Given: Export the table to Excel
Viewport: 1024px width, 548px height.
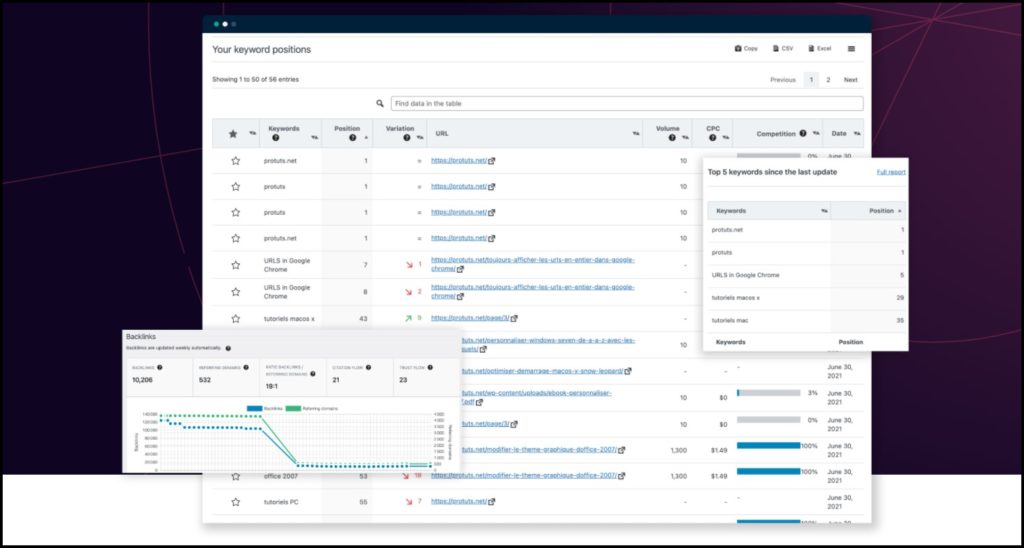Looking at the screenshot, I should 820,49.
